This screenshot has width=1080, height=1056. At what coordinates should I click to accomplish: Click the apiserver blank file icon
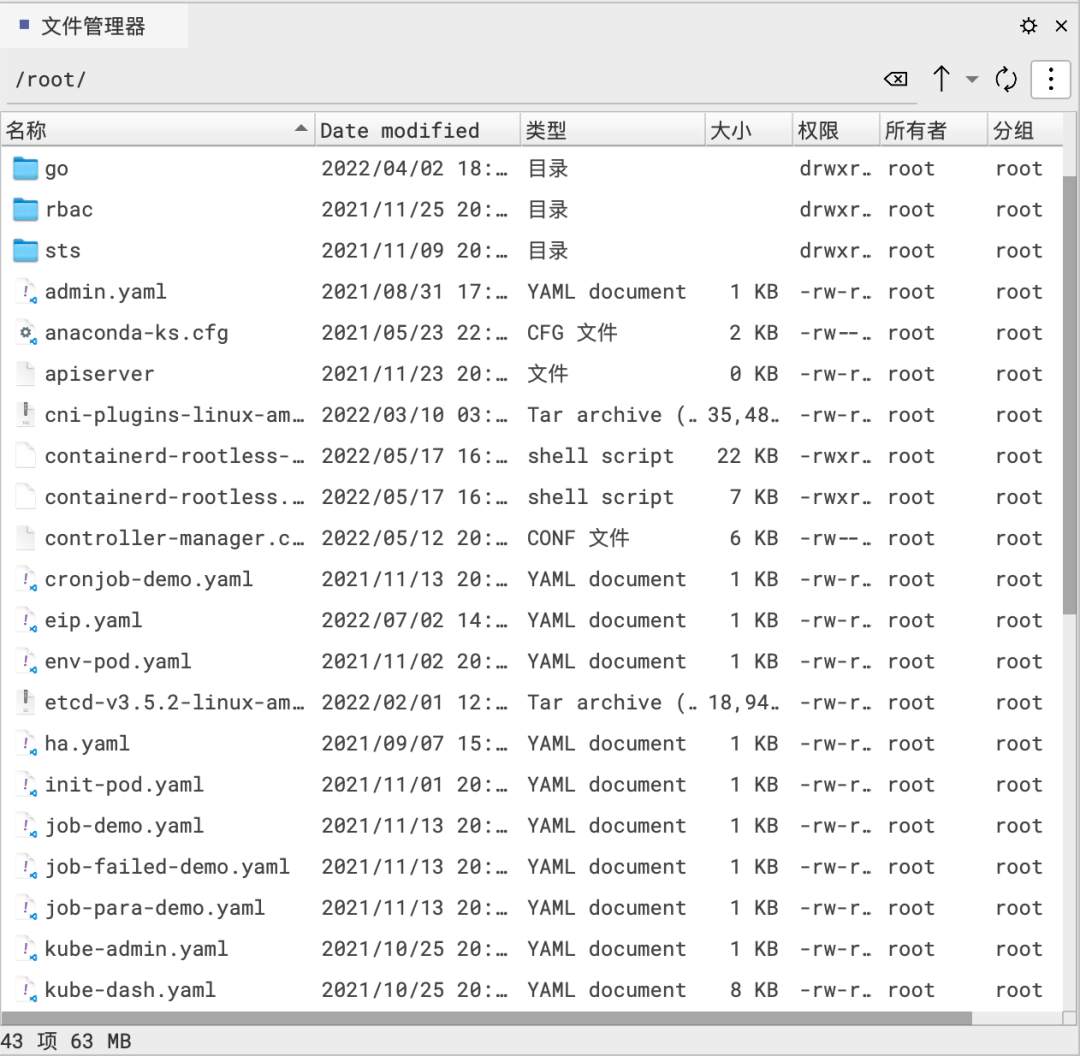[26, 374]
